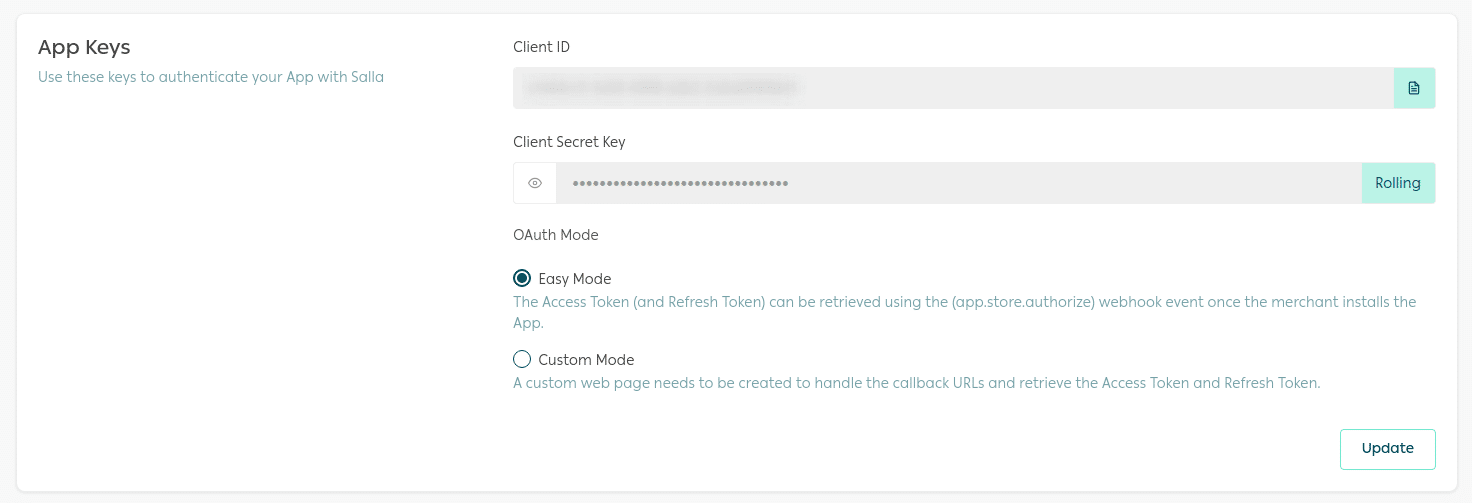Click the App Keys heading
Image resolution: width=1472 pixels, height=503 pixels.
click(x=84, y=47)
